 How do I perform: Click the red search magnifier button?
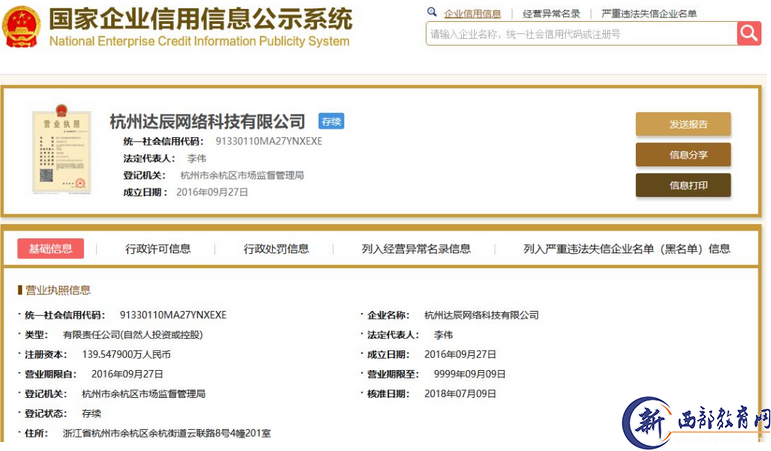click(749, 33)
